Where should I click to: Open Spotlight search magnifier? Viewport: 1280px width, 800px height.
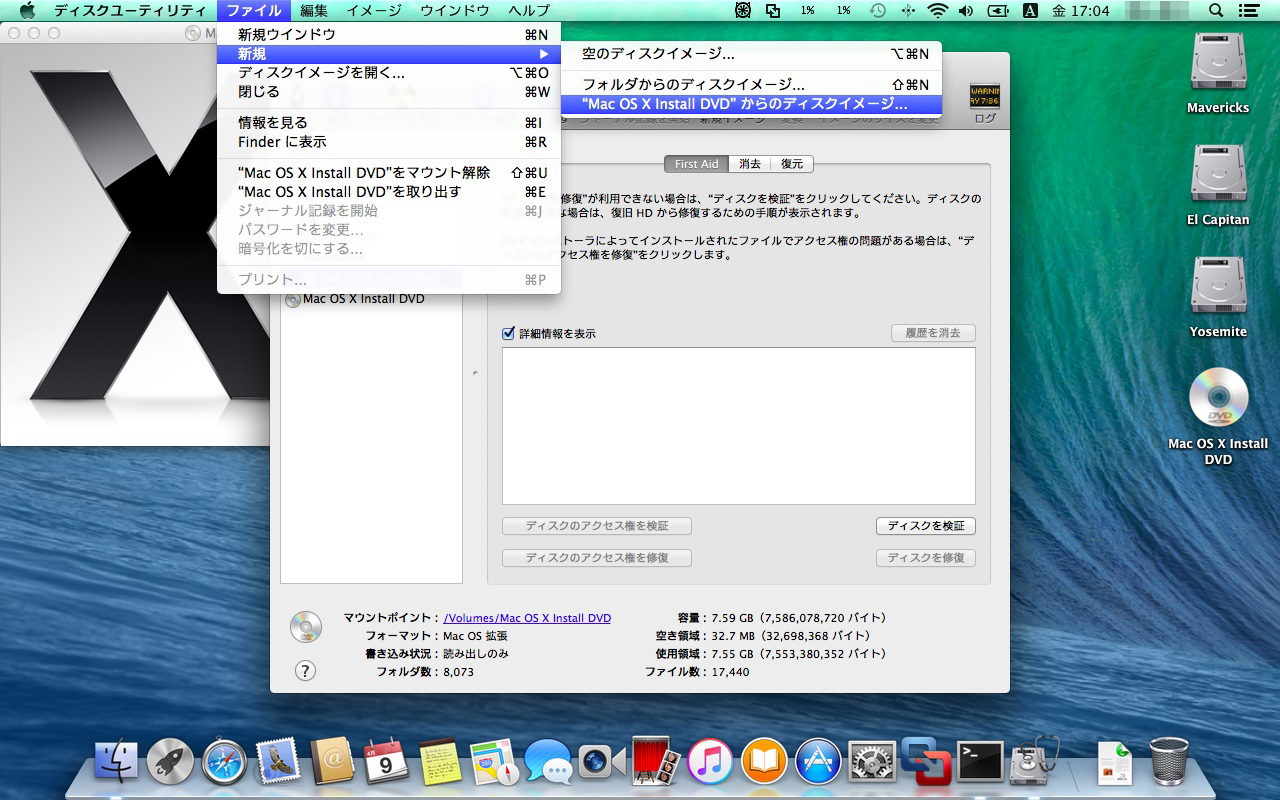1216,11
